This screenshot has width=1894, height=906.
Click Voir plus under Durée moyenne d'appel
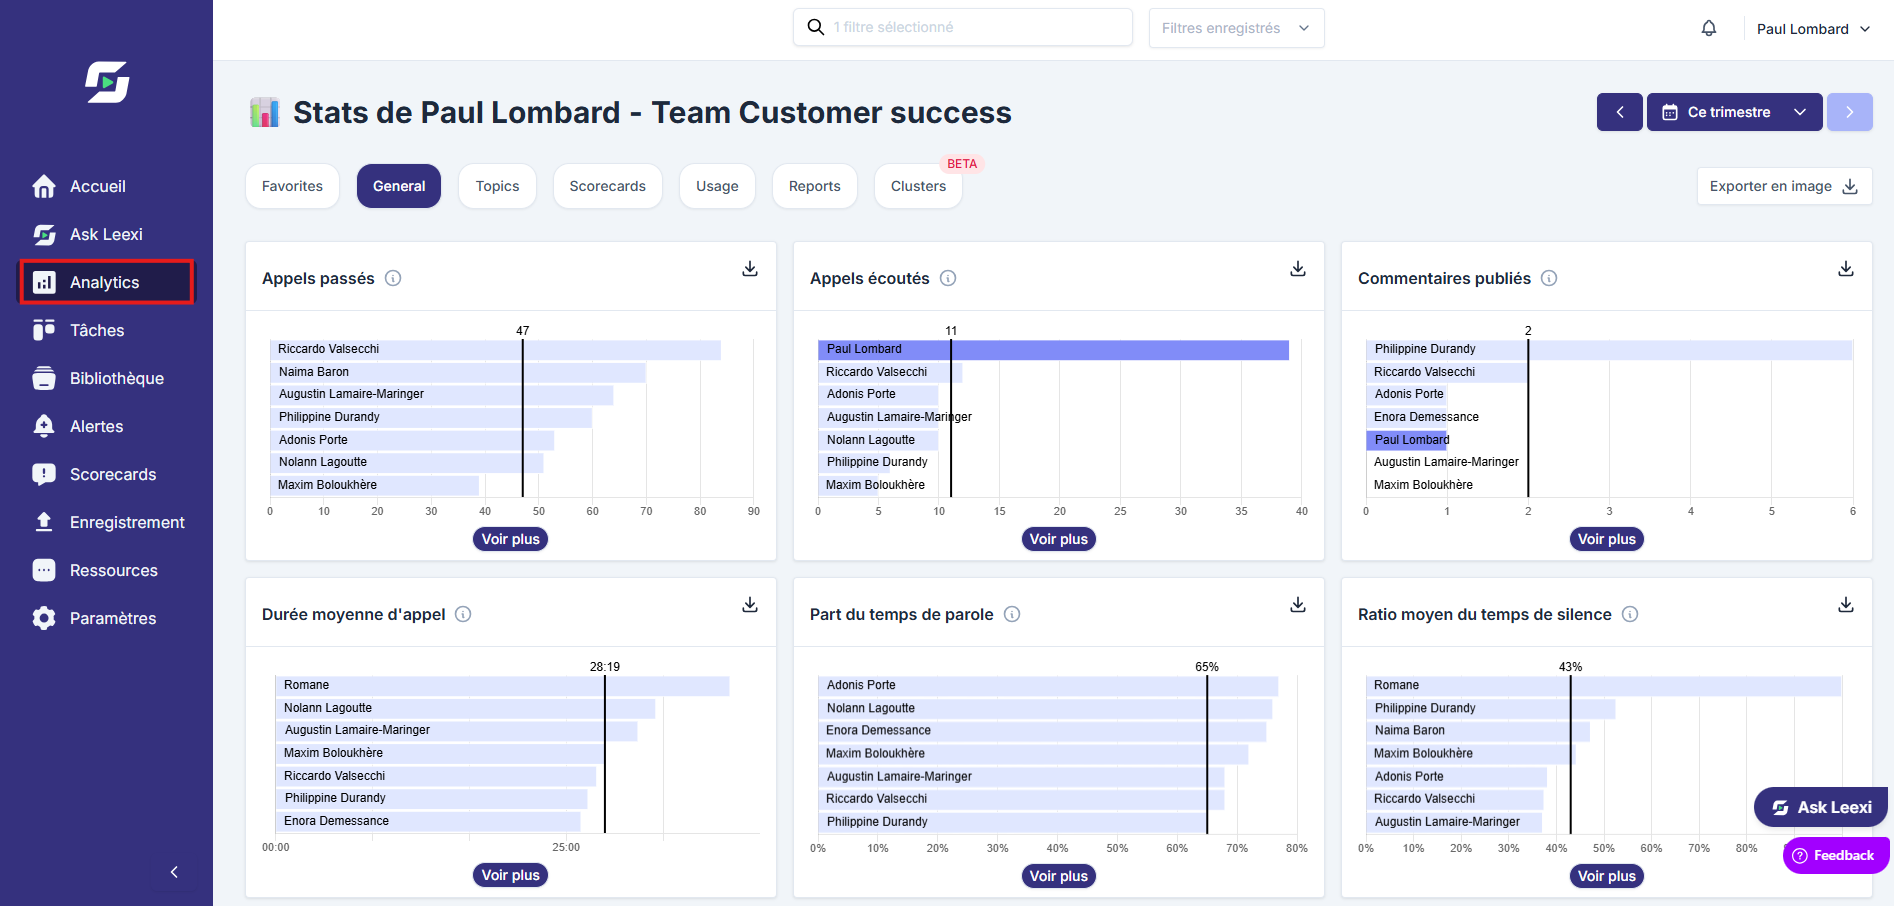tap(510, 875)
